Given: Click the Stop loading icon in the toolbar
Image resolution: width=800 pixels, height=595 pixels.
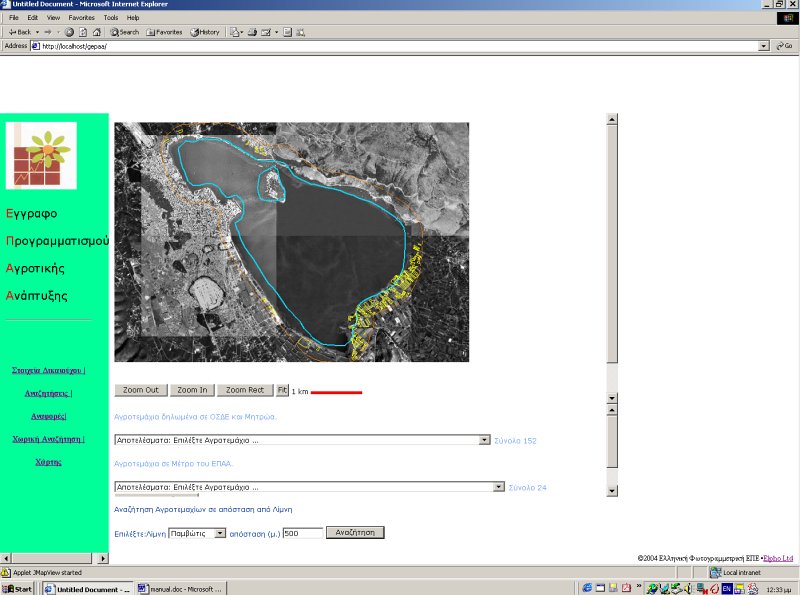Looking at the screenshot, I should coord(69,32).
